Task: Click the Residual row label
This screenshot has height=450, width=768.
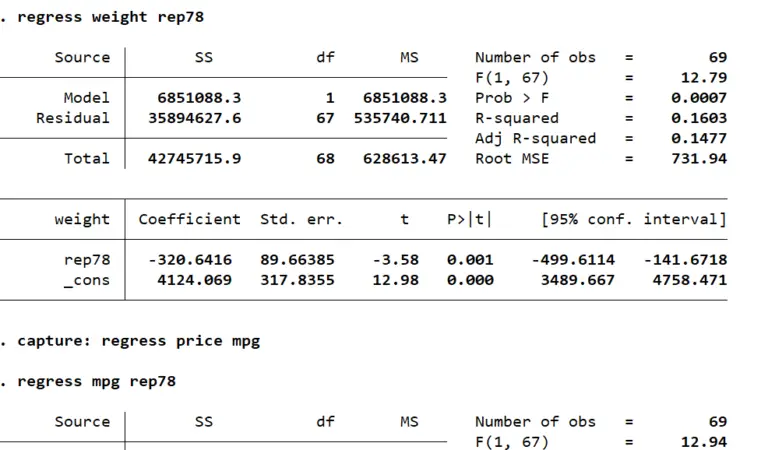Action: (x=73, y=118)
